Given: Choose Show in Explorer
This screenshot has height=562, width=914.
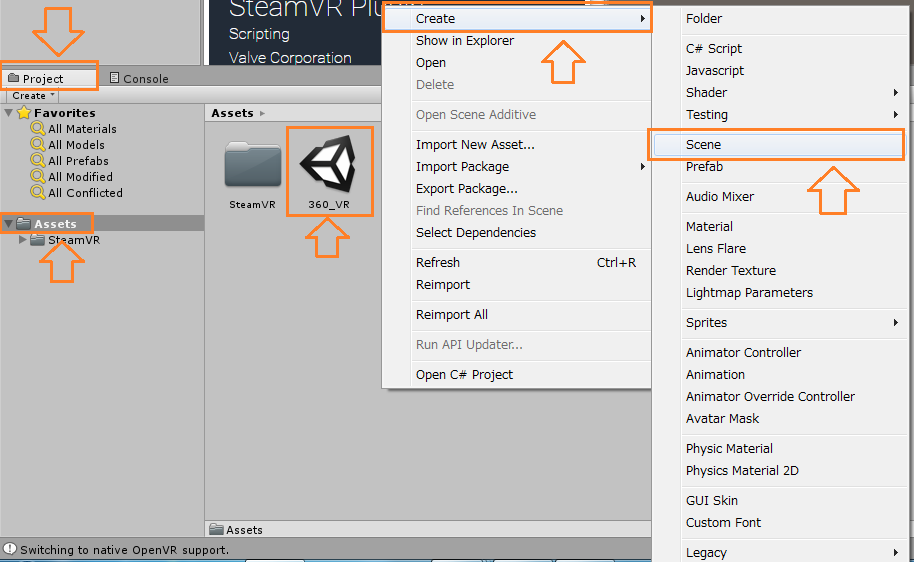Looking at the screenshot, I should [x=517, y=41].
